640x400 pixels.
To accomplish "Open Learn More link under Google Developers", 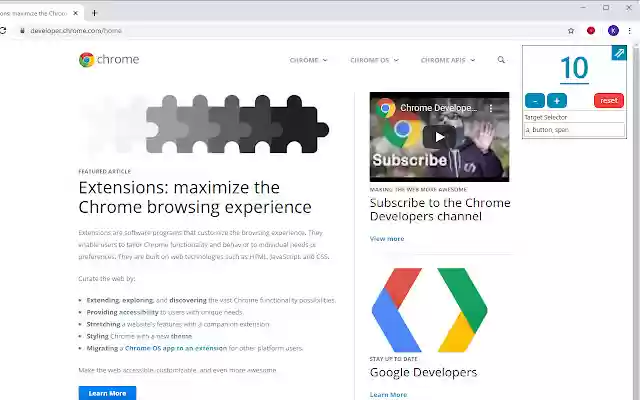I will 388,395.
